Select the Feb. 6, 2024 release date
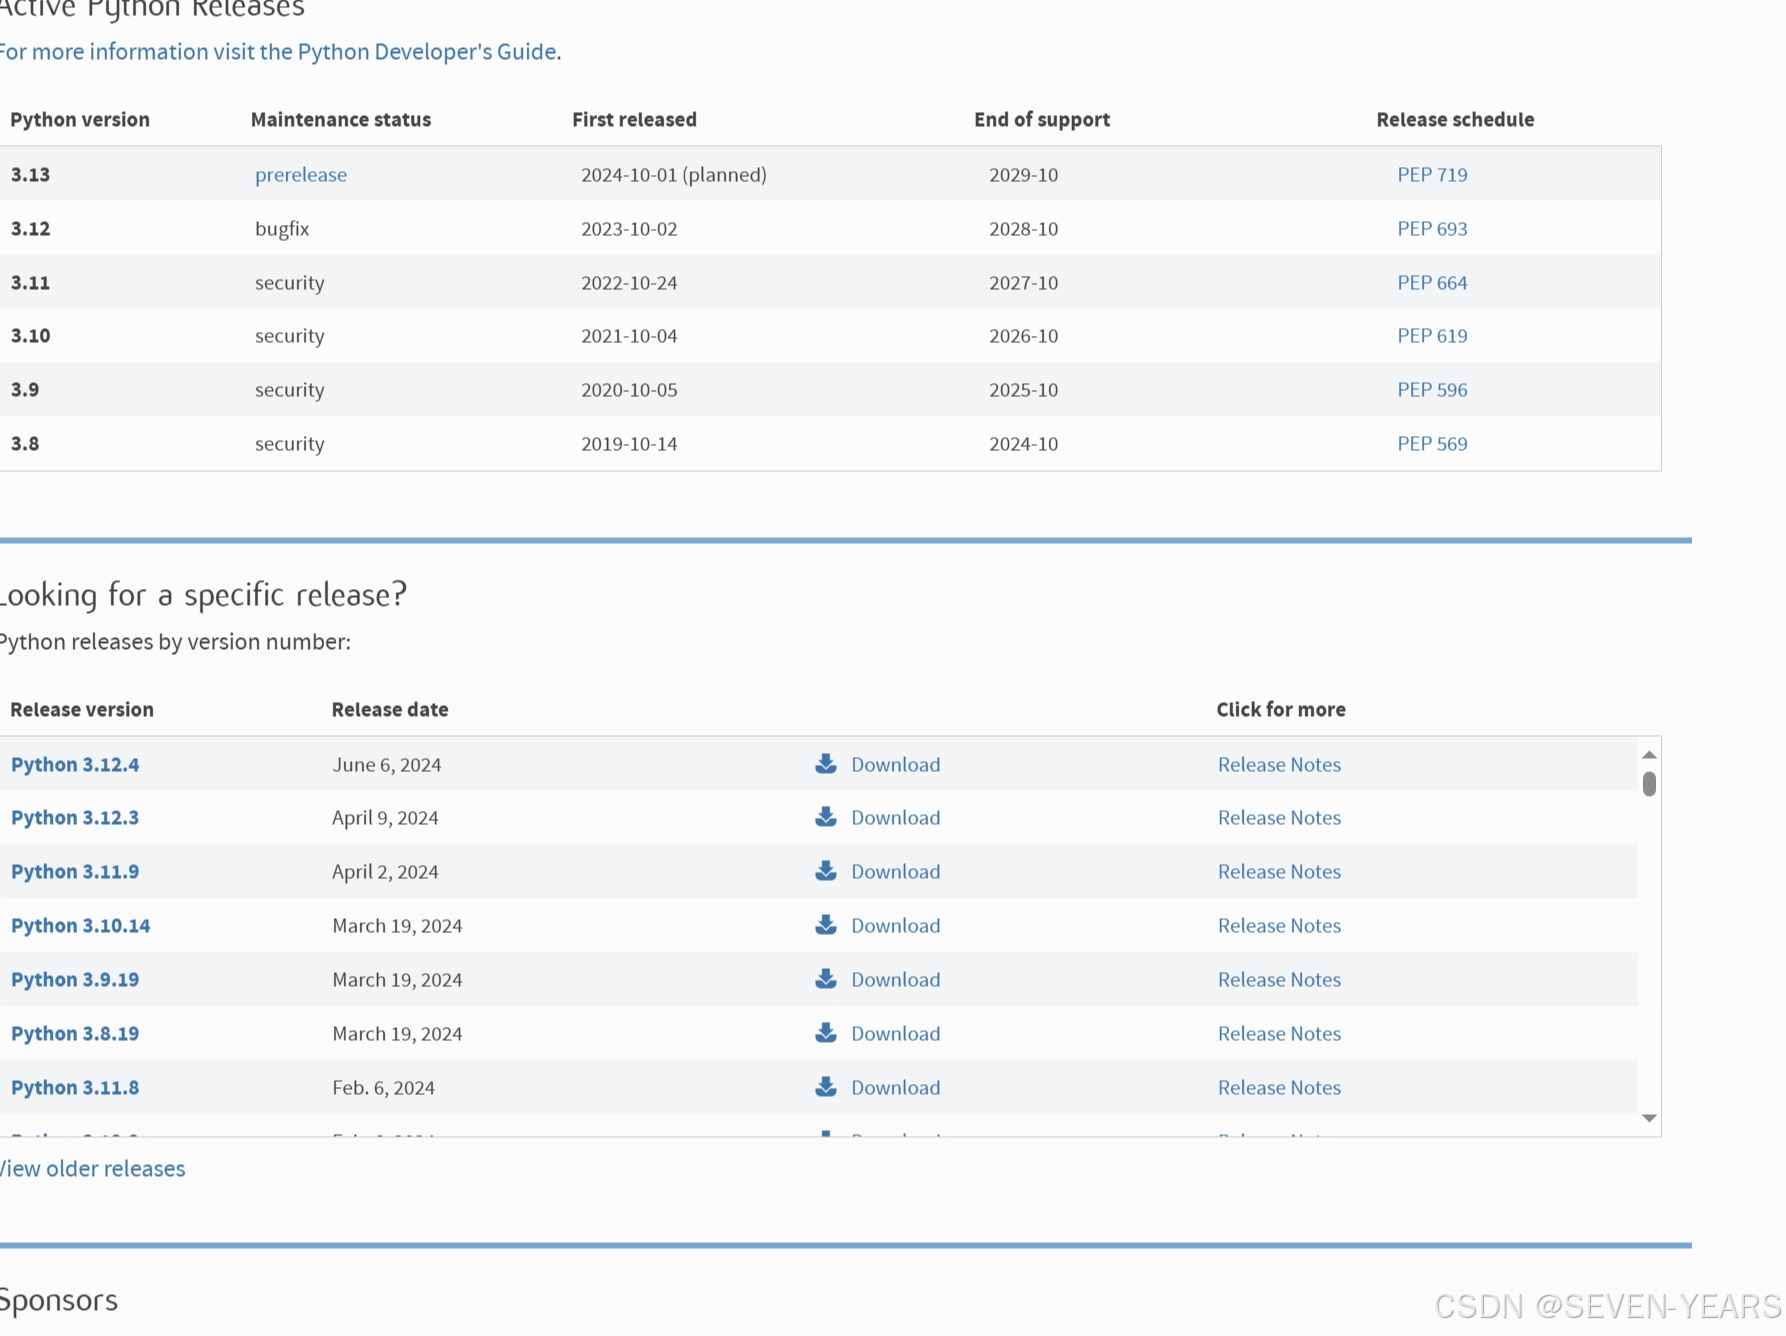This screenshot has width=1786, height=1336. coord(383,1087)
